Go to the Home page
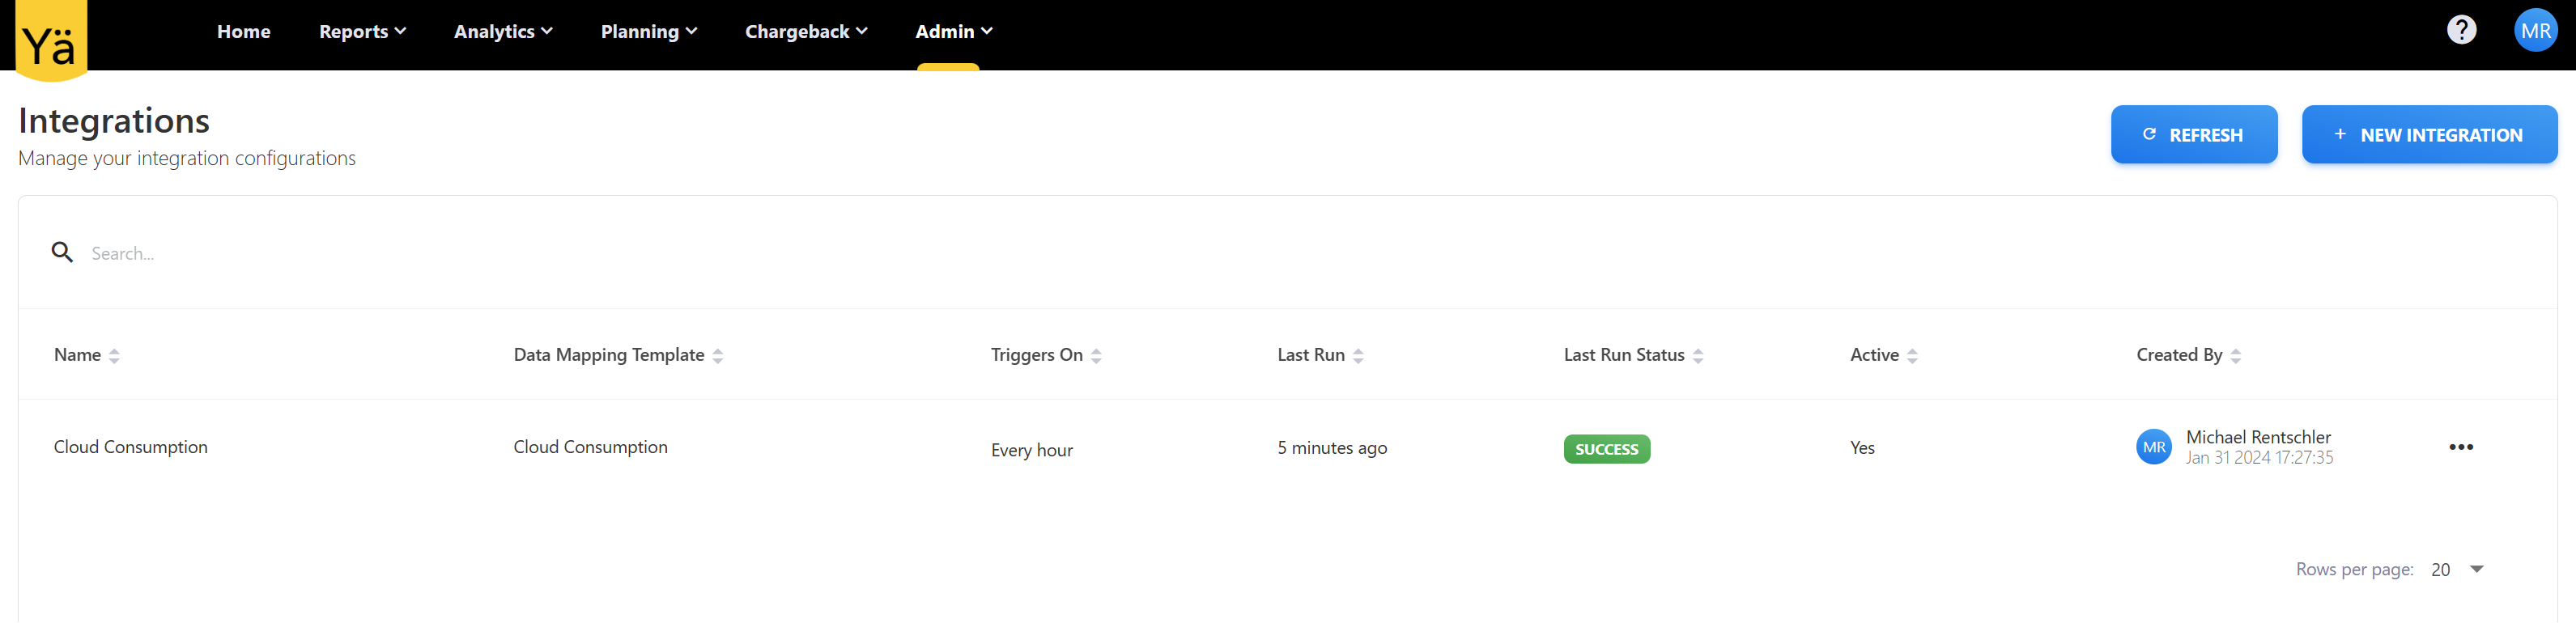This screenshot has height=623, width=2576. tap(244, 32)
